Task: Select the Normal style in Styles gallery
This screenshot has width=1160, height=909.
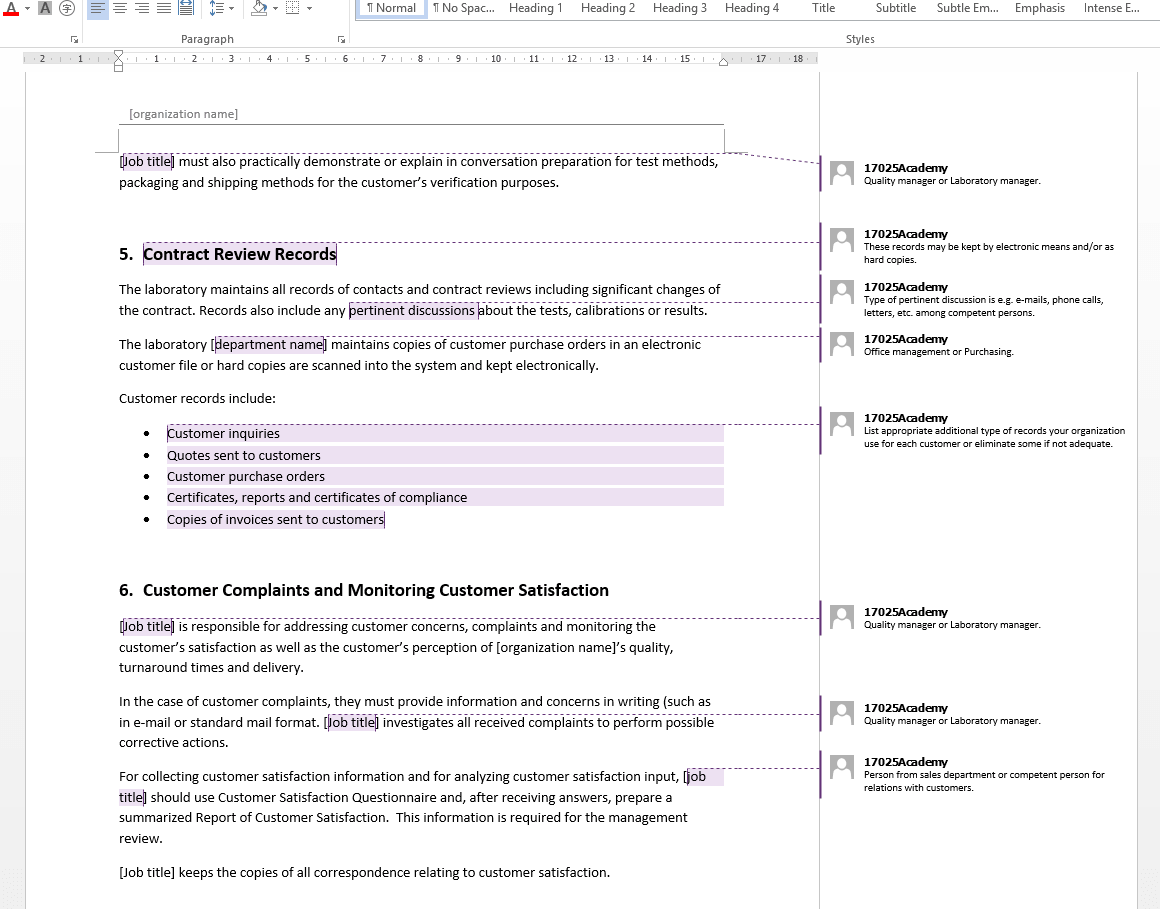Action: [x=389, y=8]
